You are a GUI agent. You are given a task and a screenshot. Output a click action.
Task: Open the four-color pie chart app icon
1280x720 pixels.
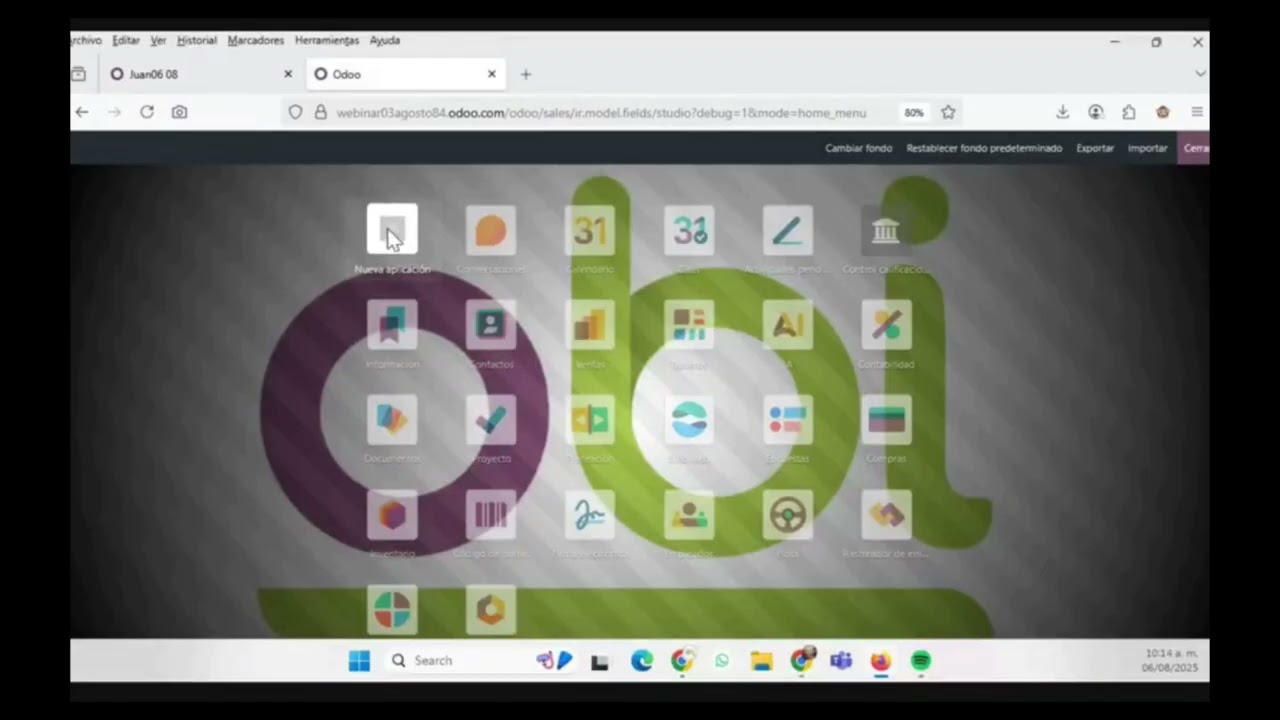click(392, 610)
